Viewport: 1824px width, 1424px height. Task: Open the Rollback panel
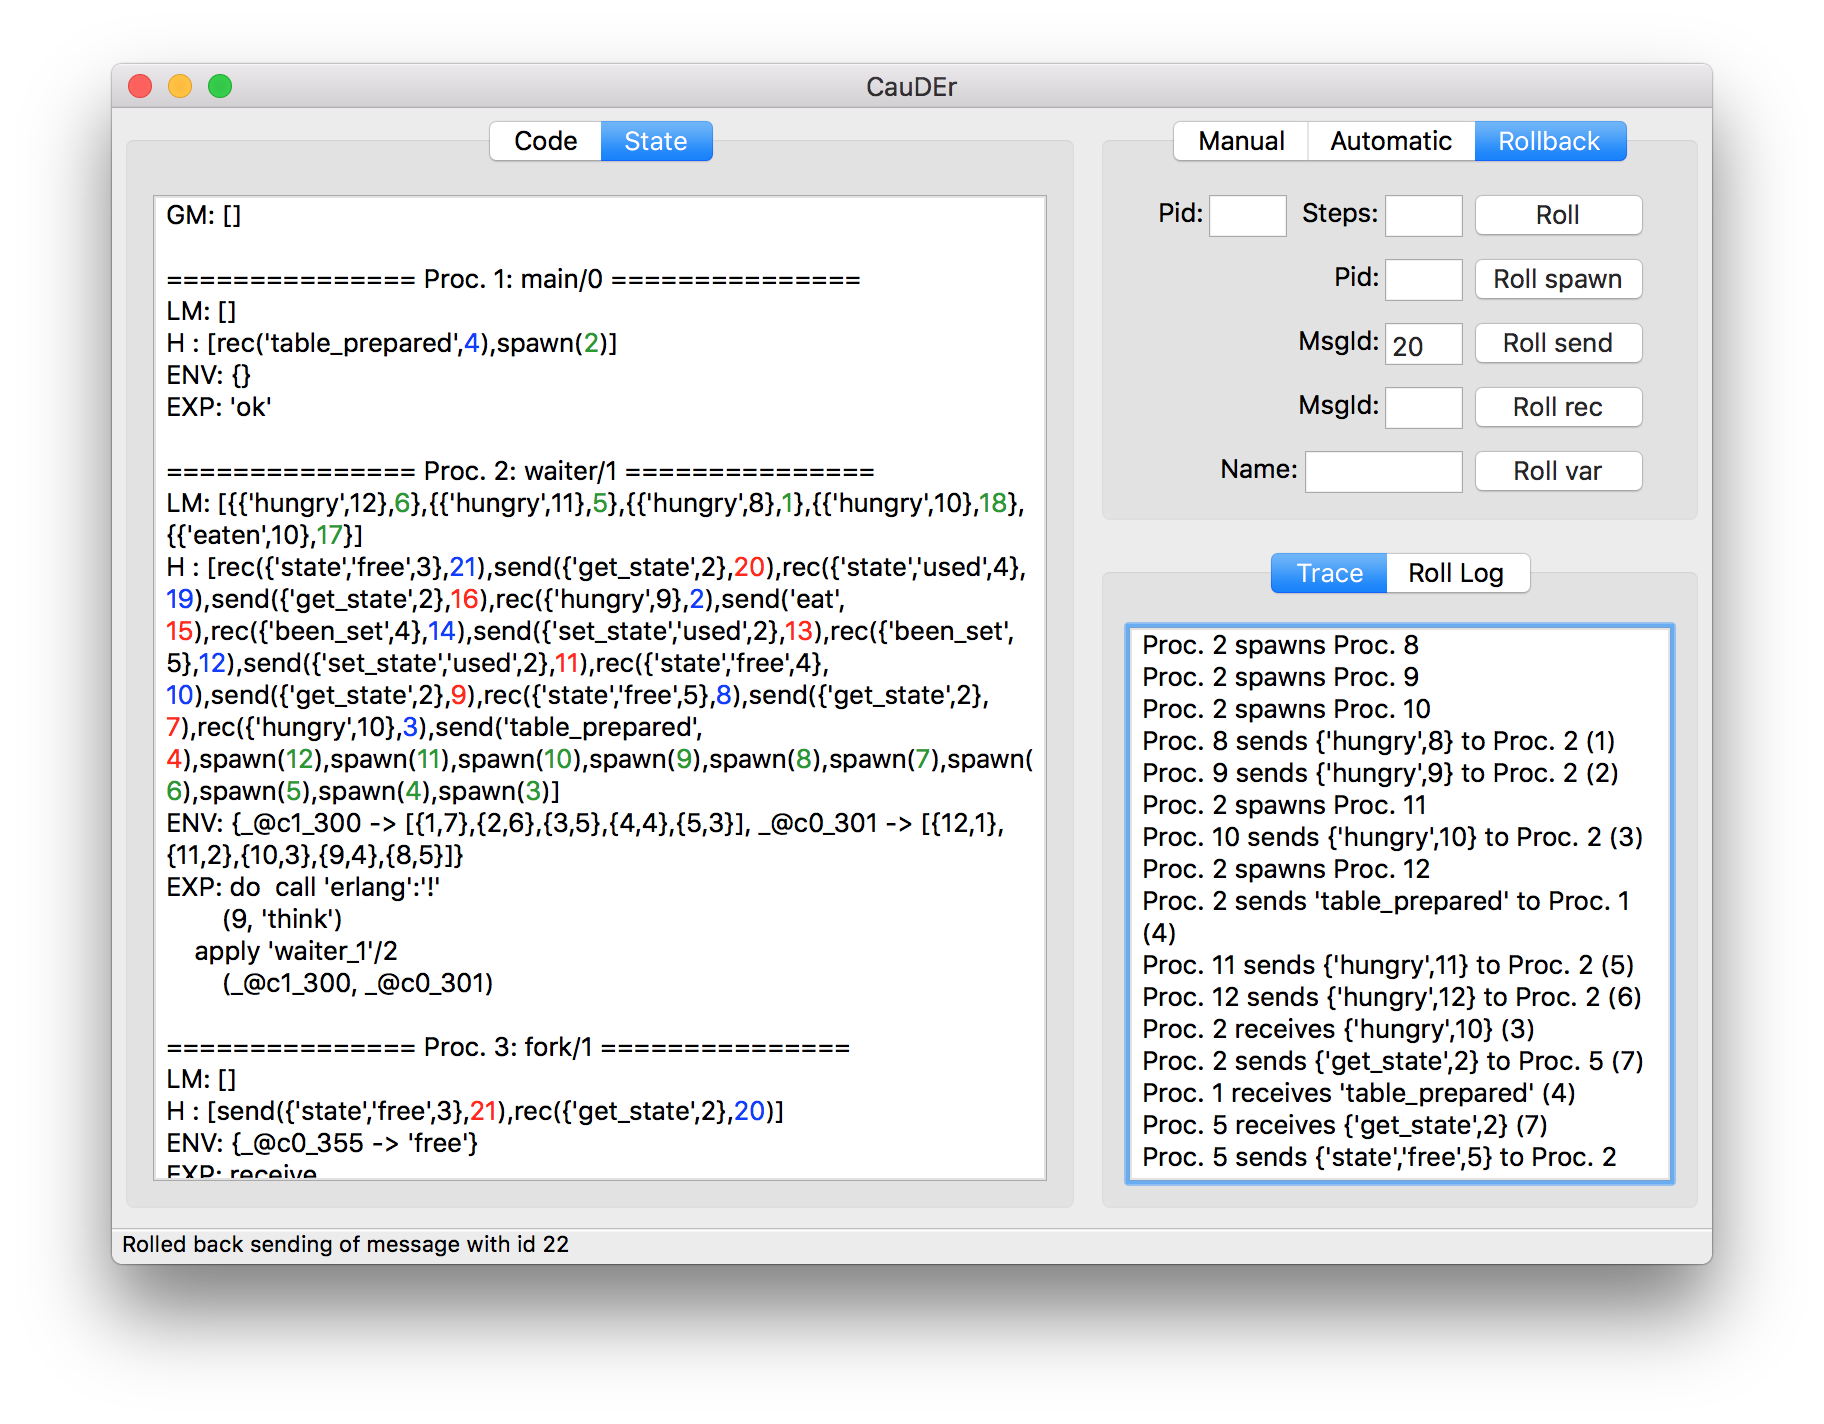(x=1550, y=141)
